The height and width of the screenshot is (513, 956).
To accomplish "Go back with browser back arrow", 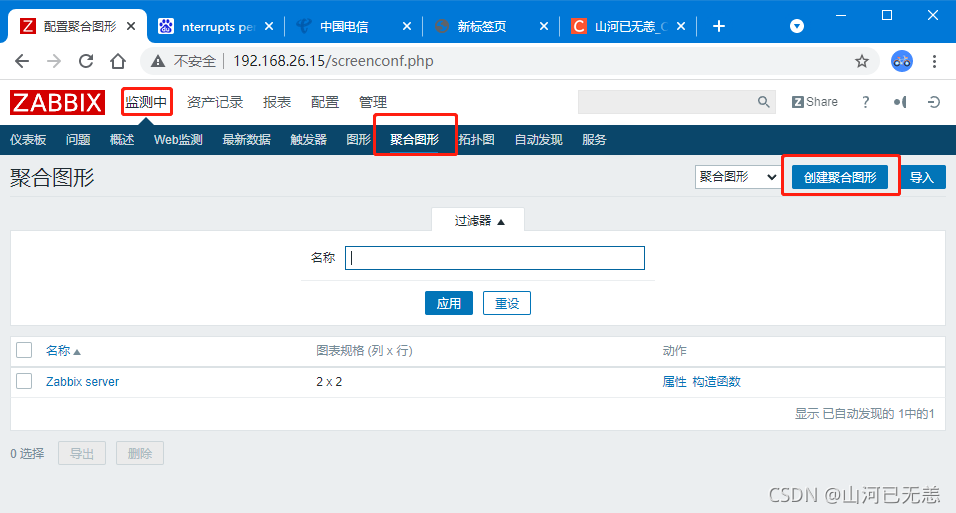I will 22,61.
